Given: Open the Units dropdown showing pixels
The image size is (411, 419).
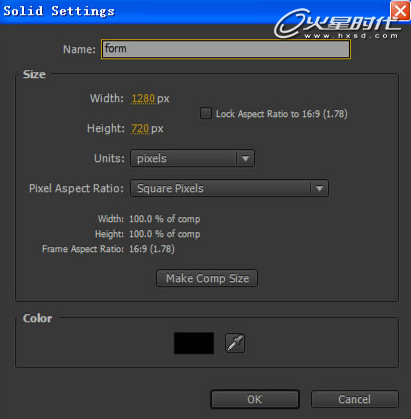Looking at the screenshot, I should coord(192,158).
